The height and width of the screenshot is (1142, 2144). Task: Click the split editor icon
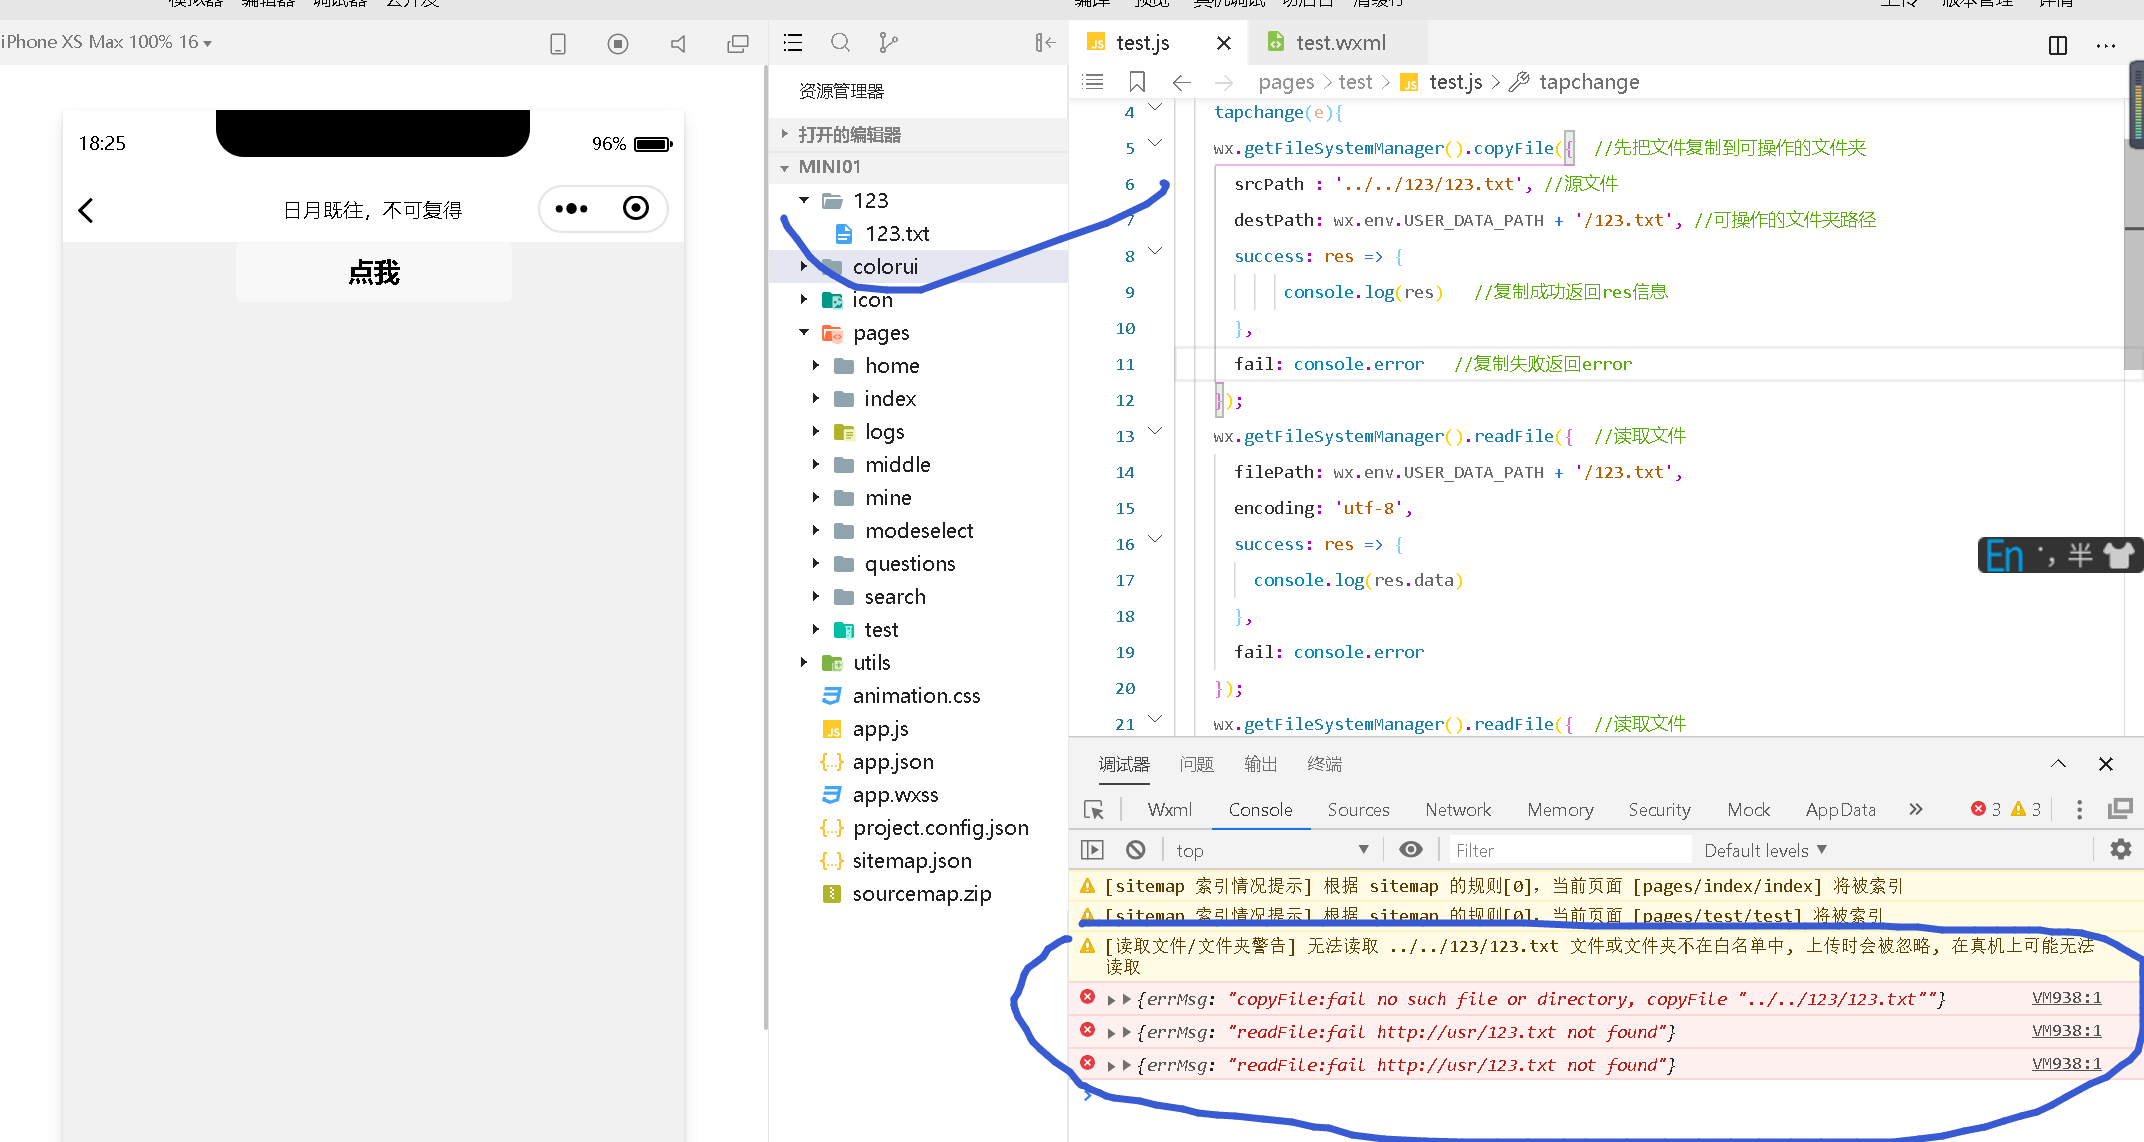tap(2057, 45)
